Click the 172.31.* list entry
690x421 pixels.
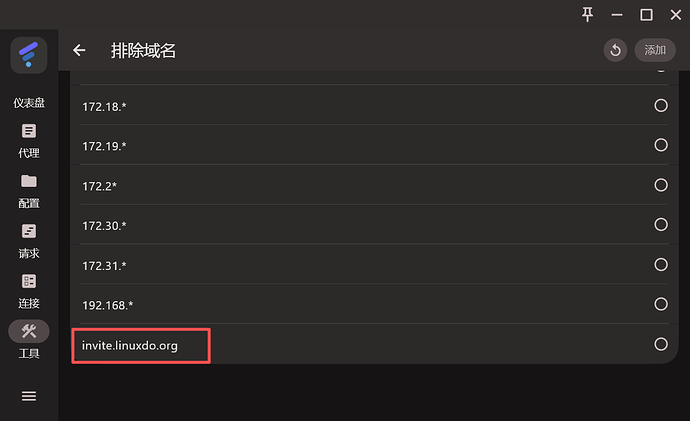point(374,264)
